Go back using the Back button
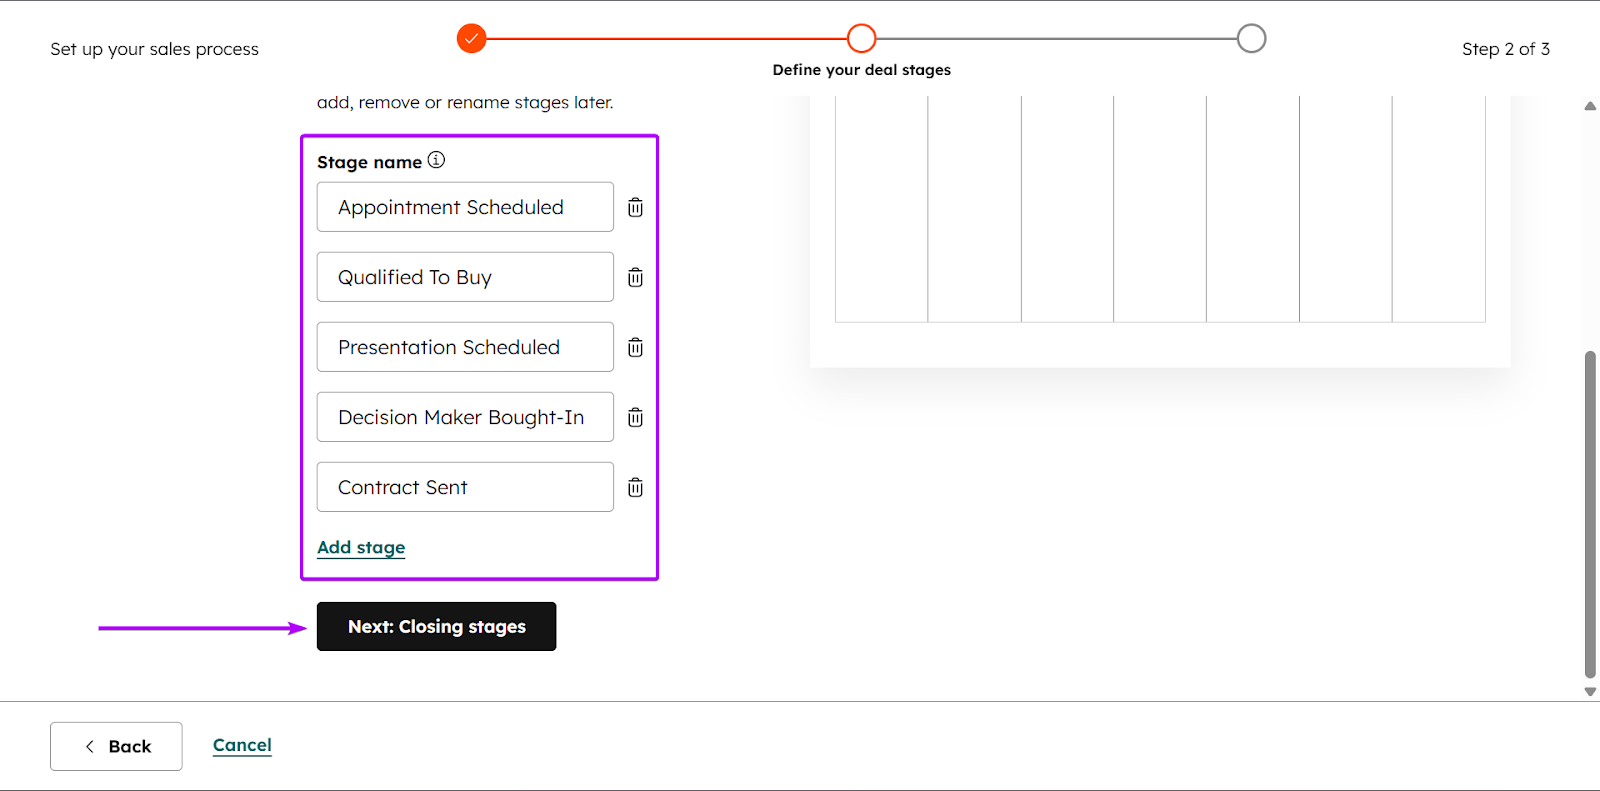 point(116,746)
